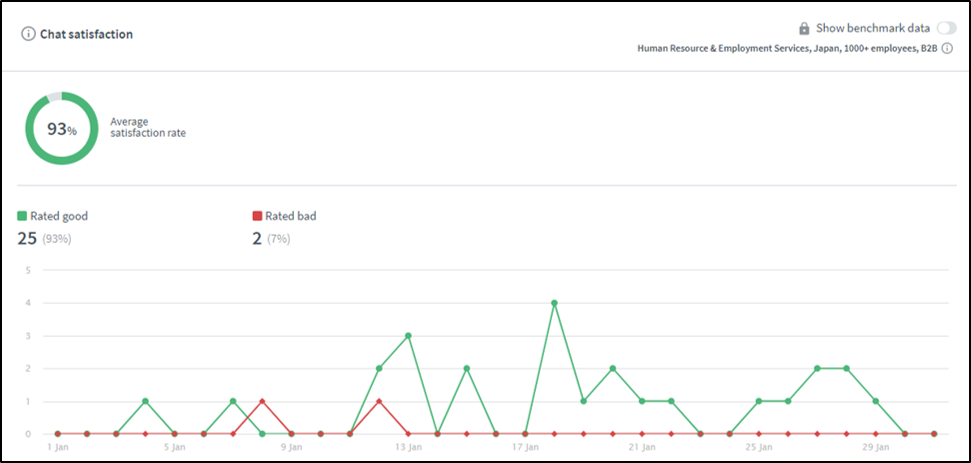The width and height of the screenshot is (971, 463).
Task: Click the red data point on 8 Jan
Action: 262,401
